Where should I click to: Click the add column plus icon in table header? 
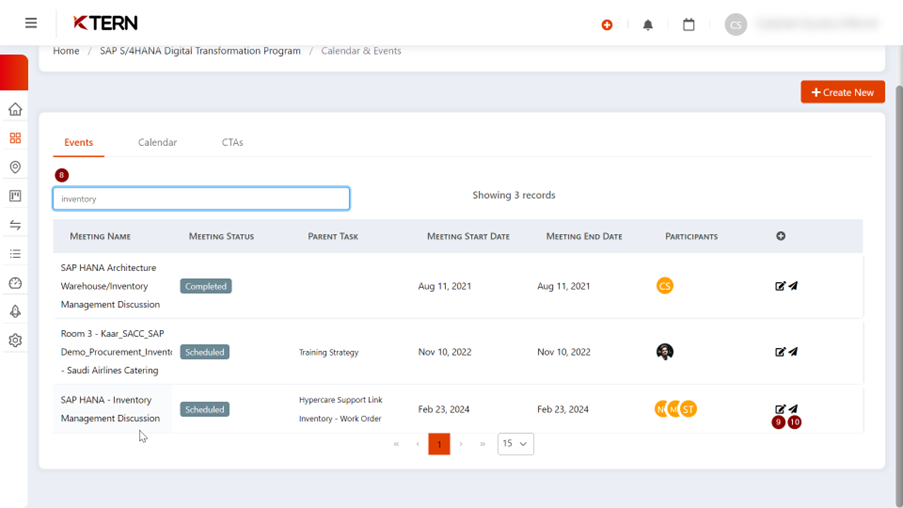tap(780, 236)
